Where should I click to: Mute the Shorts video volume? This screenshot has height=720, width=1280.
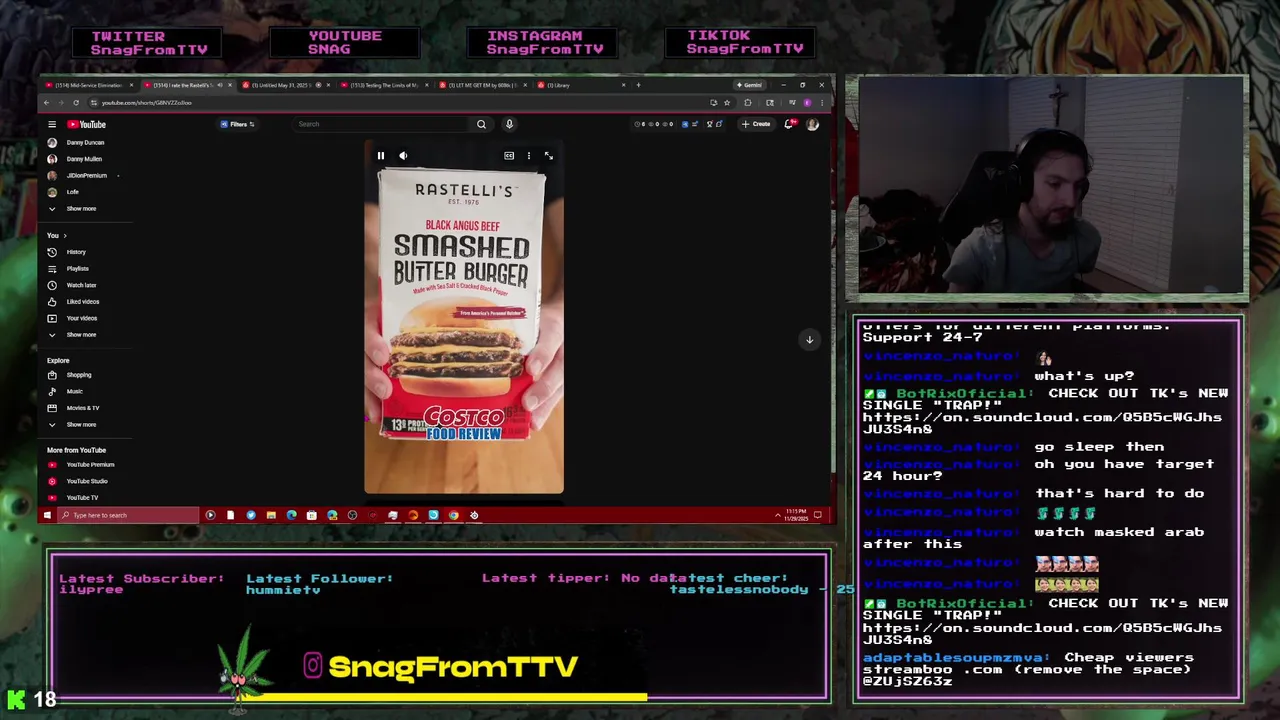[403, 155]
